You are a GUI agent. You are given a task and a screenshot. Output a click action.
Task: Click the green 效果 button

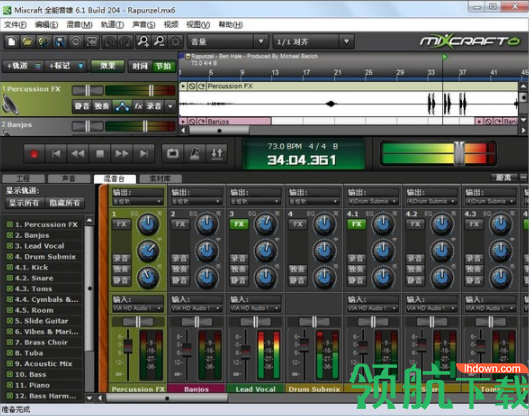(x=108, y=66)
